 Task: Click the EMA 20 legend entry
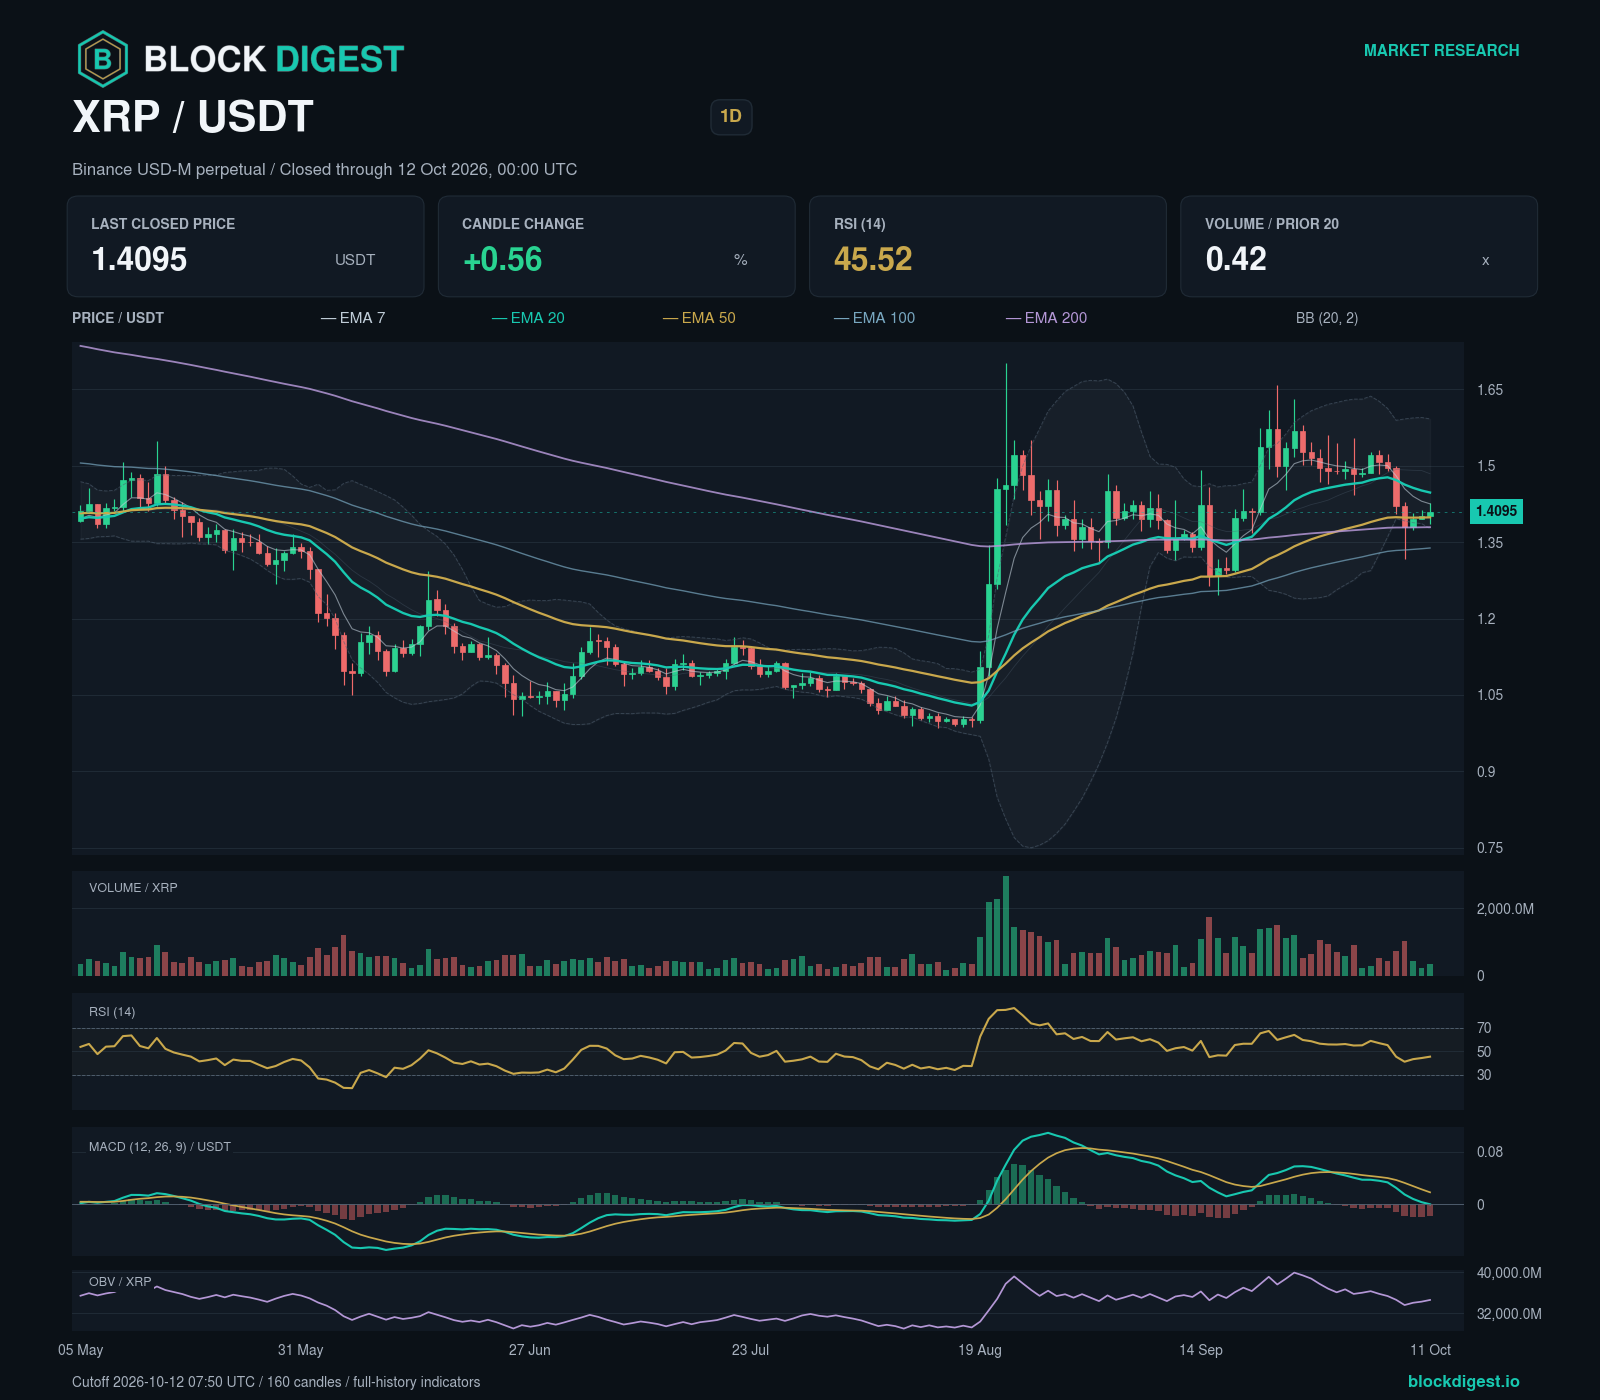528,318
